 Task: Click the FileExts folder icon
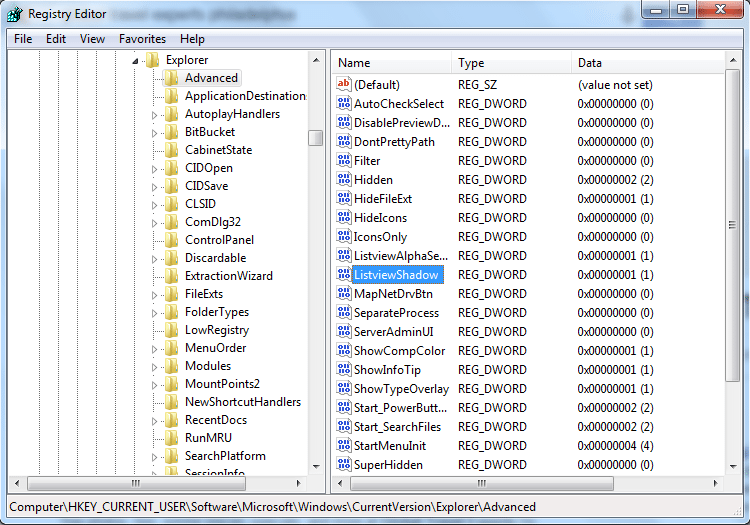pos(172,294)
